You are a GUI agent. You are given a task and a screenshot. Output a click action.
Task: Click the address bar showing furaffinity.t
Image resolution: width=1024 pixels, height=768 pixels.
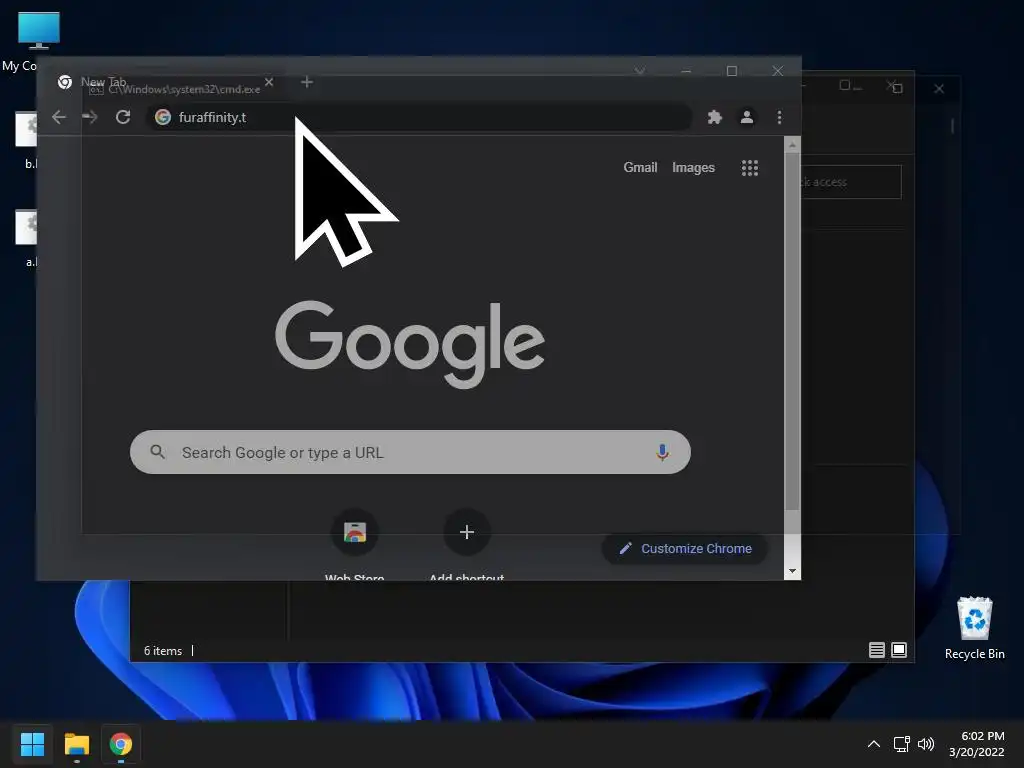point(418,117)
